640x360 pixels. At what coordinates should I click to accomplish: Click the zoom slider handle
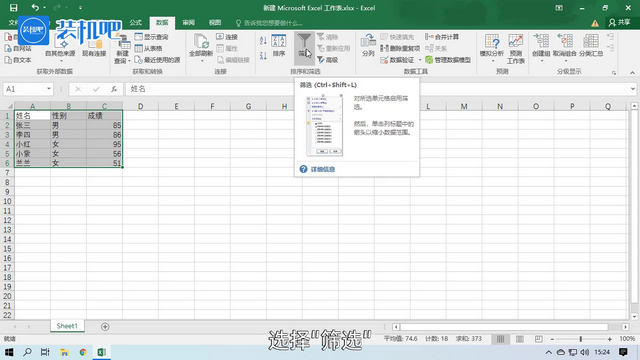(x=580, y=339)
